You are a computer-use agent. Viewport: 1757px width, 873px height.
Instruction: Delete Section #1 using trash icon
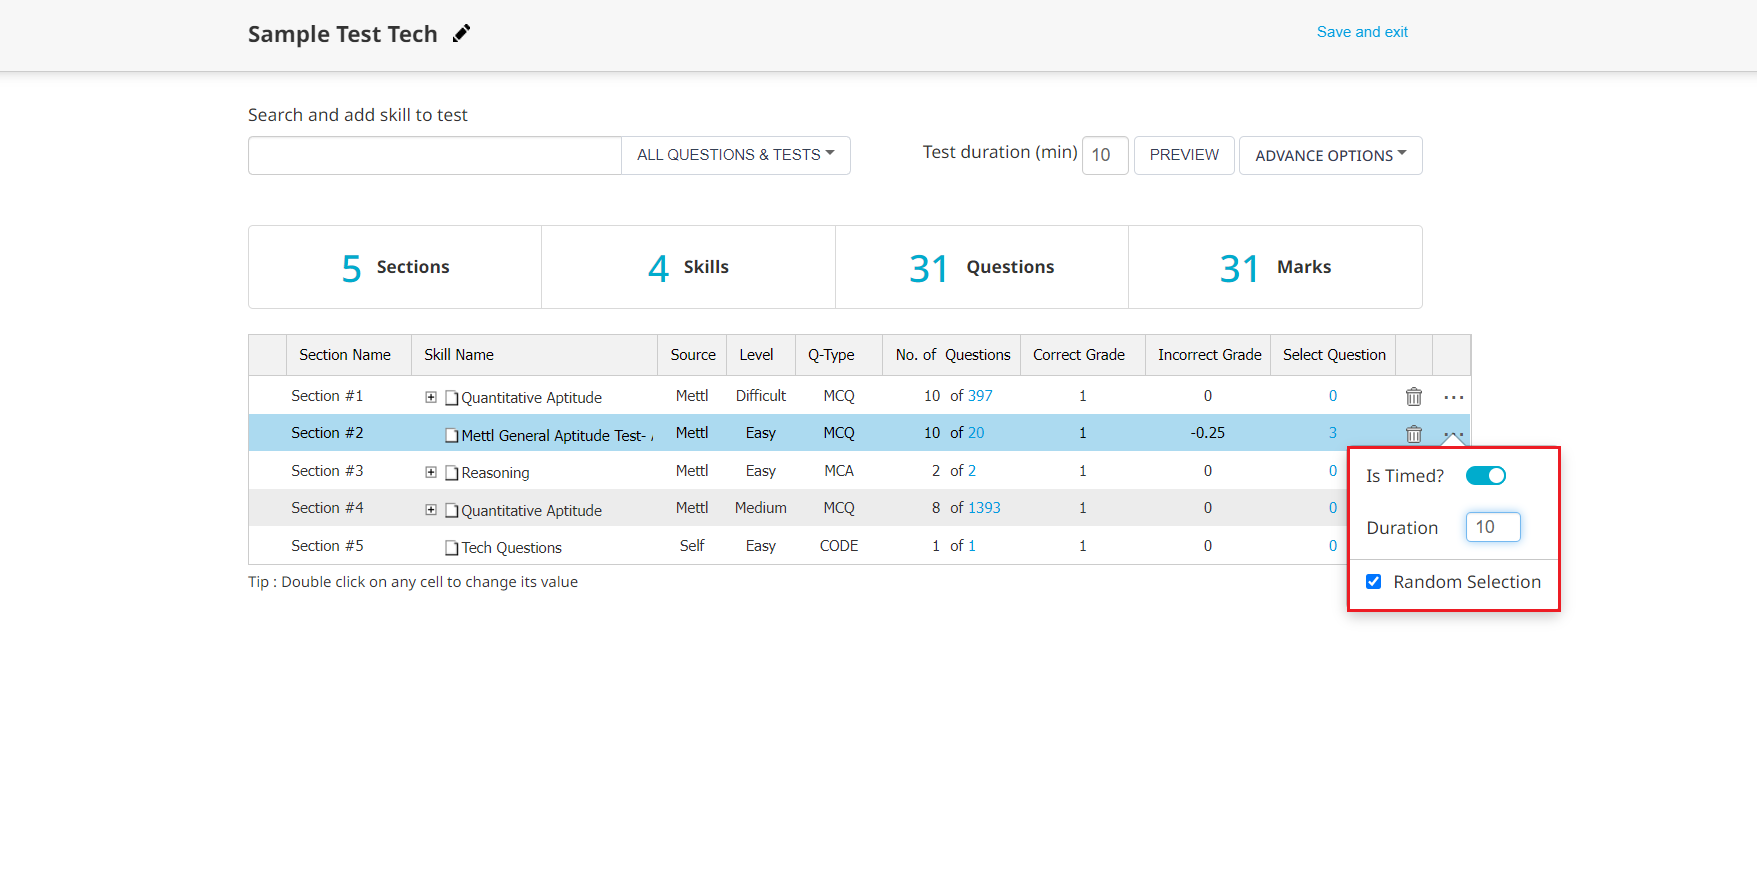point(1413,397)
